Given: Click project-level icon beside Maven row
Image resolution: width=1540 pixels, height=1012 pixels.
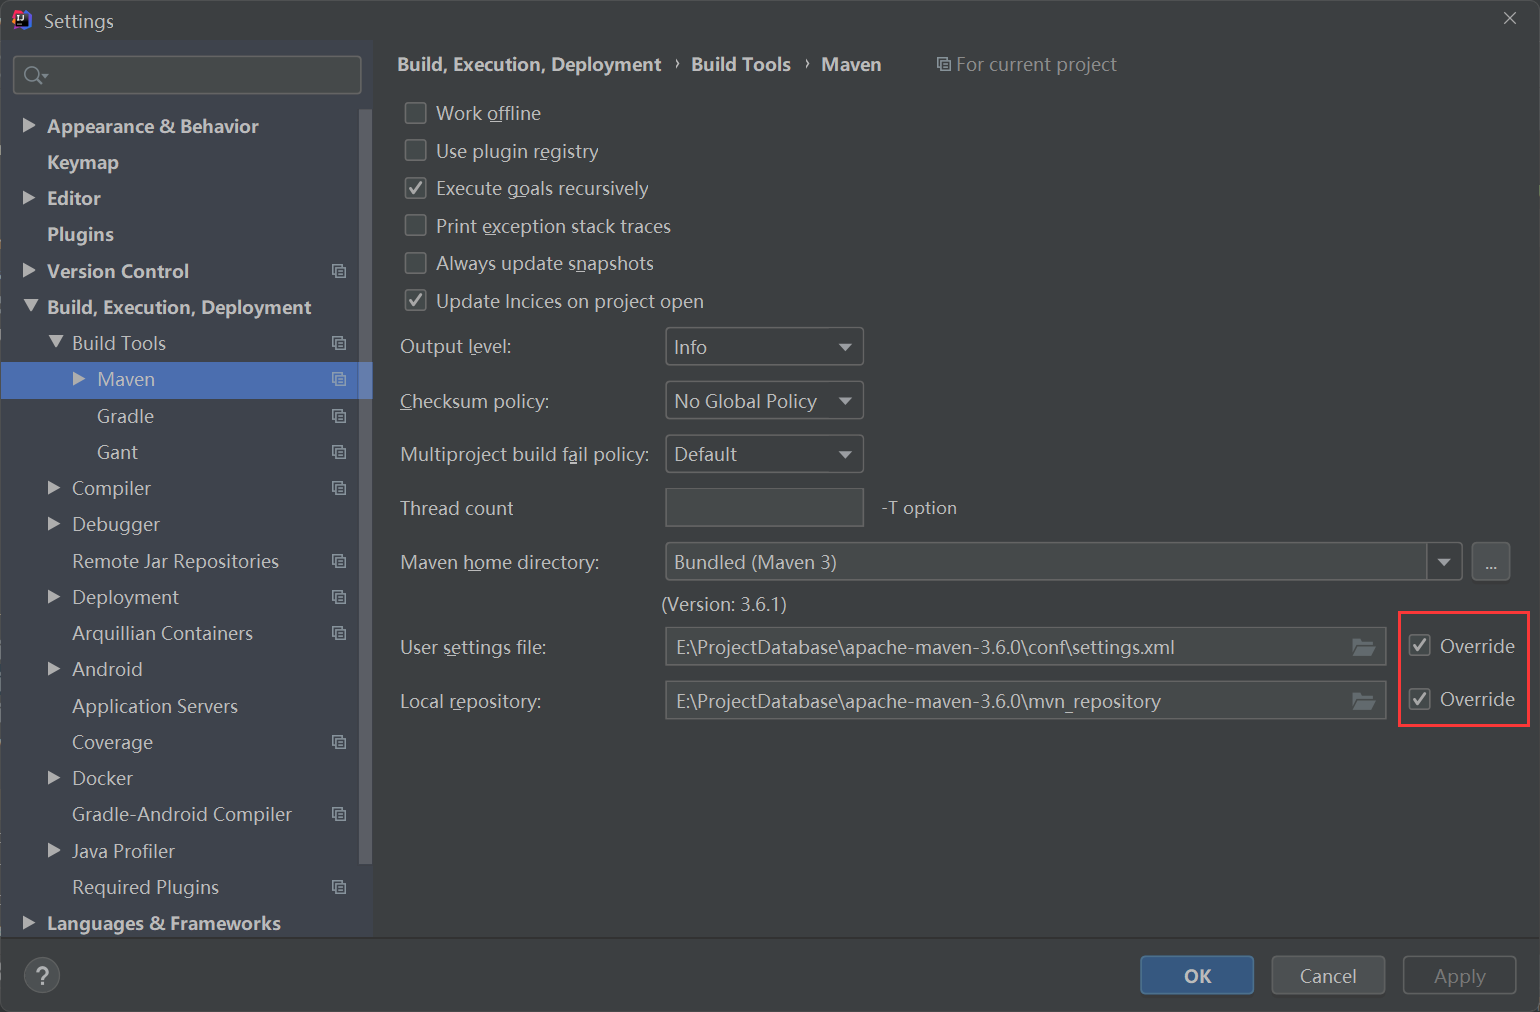Looking at the screenshot, I should 339,379.
